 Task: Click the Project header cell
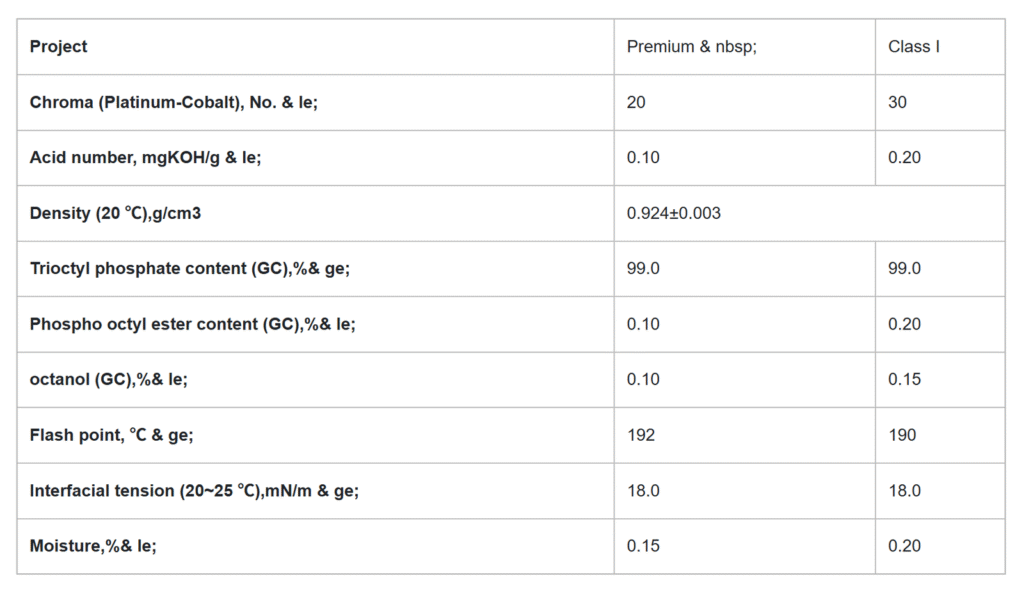tap(59, 46)
